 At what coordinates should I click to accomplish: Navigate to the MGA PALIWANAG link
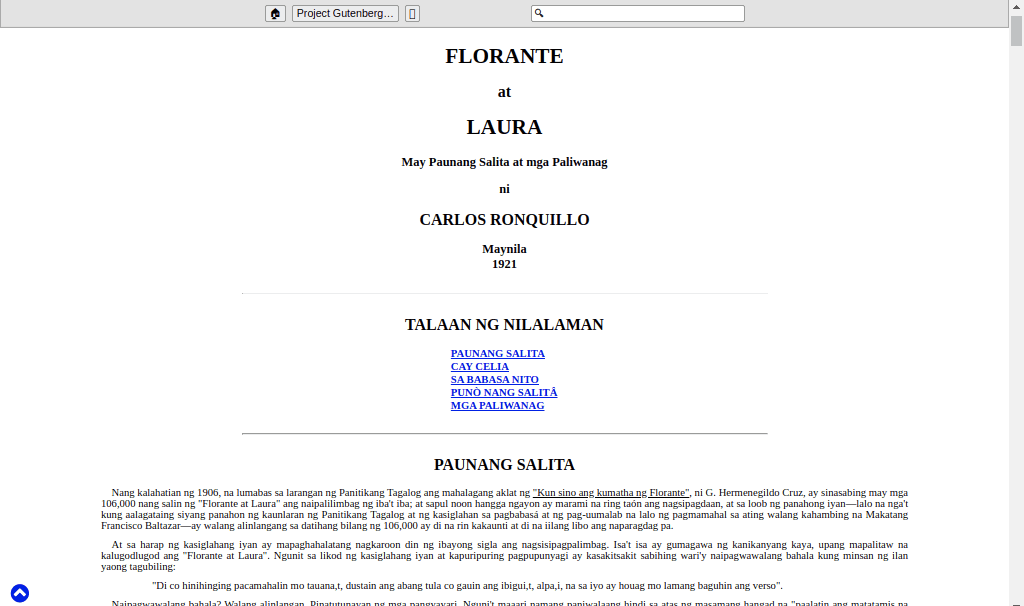click(x=497, y=406)
